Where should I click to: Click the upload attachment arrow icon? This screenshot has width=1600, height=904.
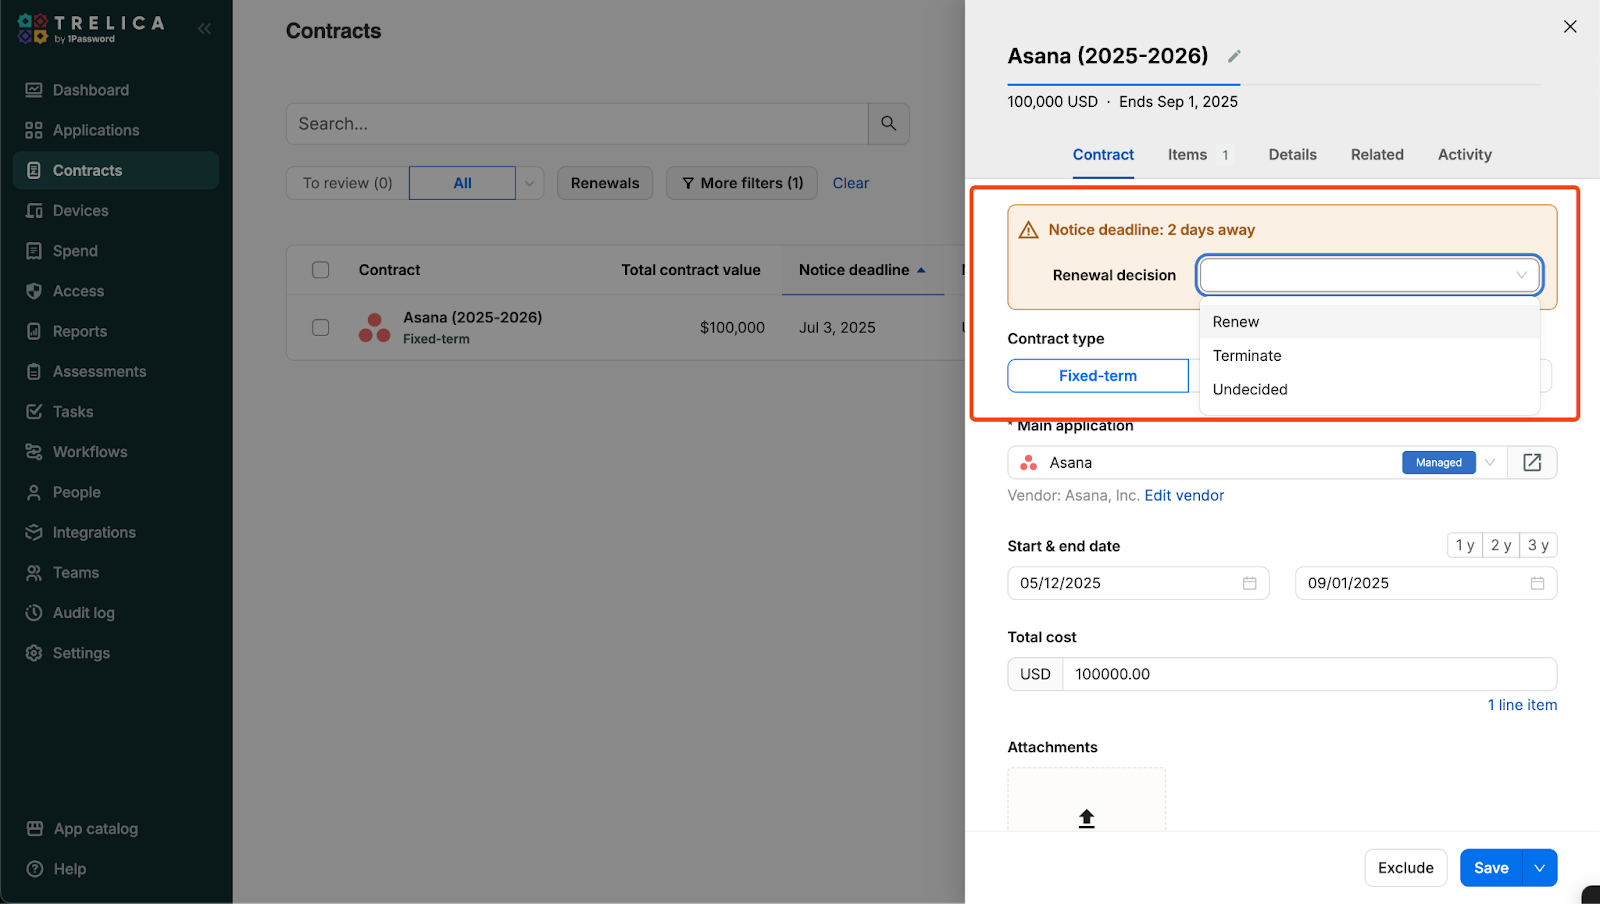1086,818
